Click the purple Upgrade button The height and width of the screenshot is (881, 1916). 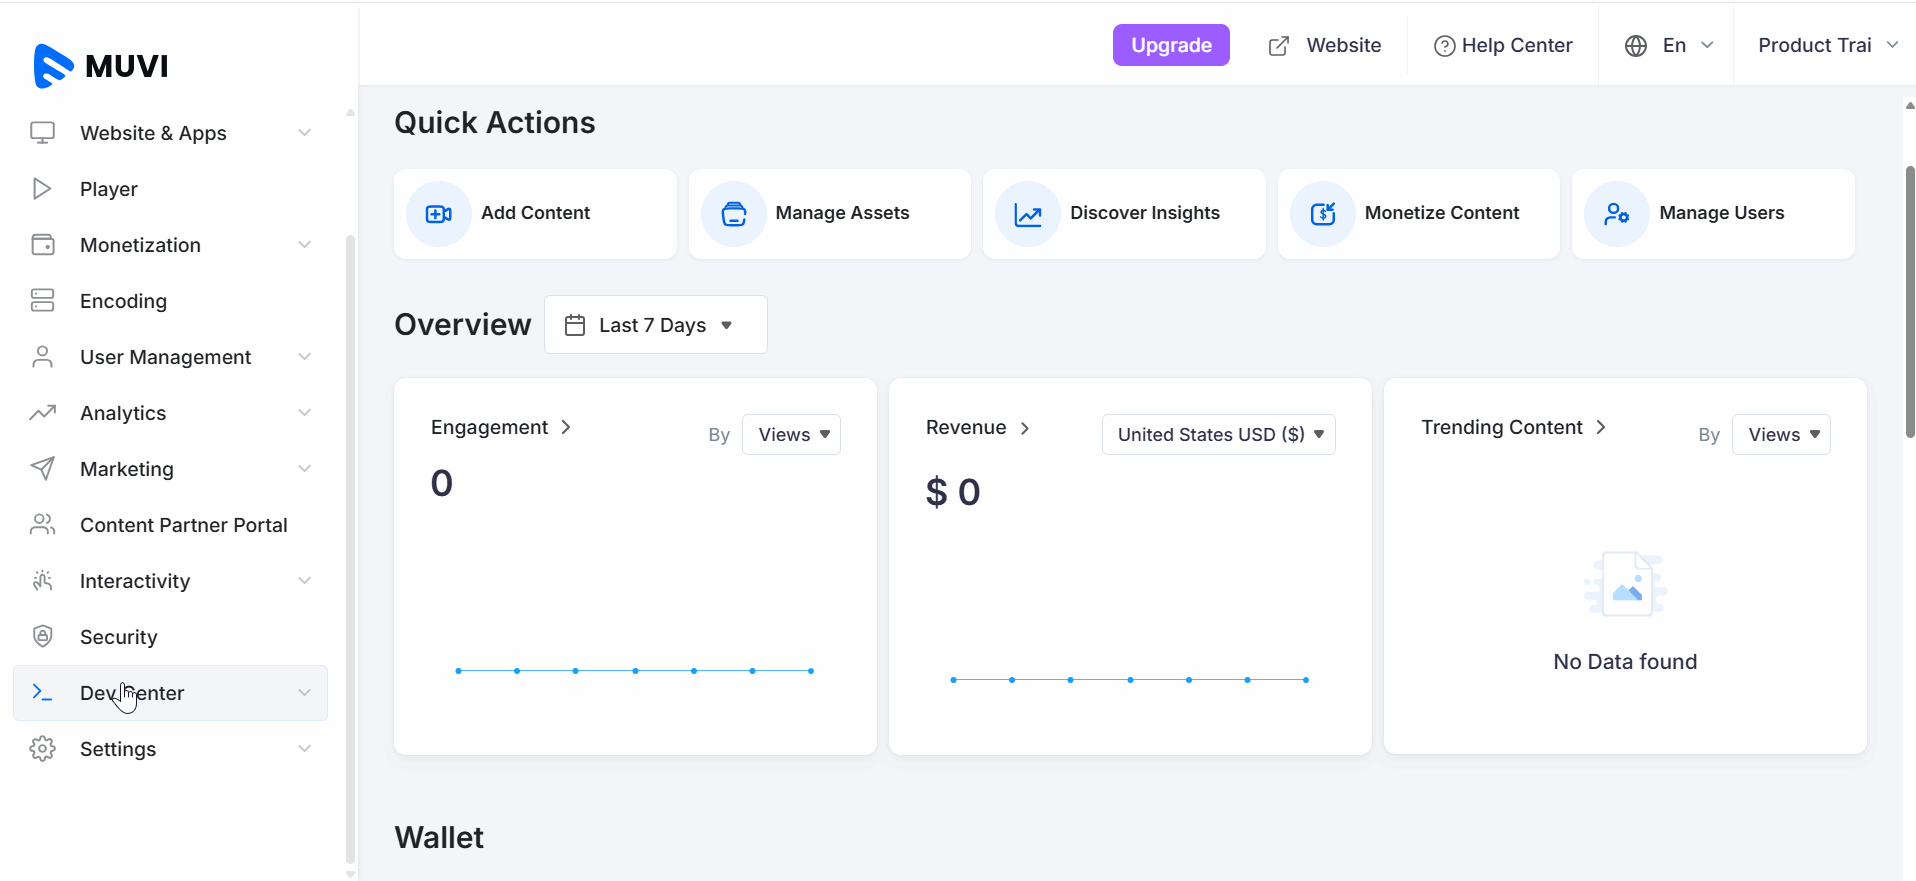point(1171,45)
